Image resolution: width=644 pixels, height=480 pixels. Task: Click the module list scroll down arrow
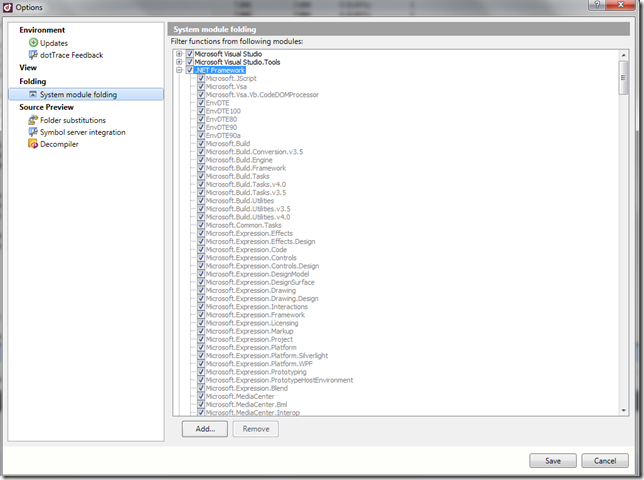point(623,410)
